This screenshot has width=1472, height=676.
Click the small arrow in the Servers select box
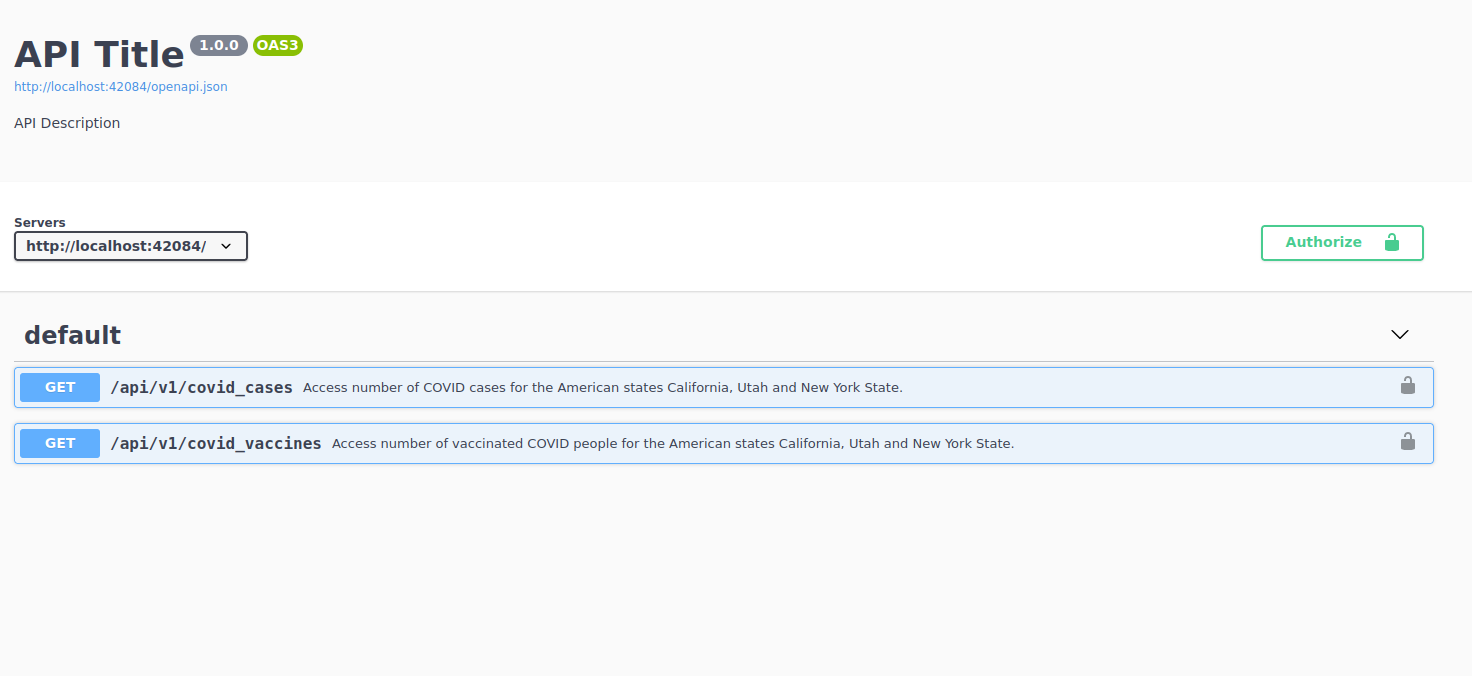(x=226, y=246)
